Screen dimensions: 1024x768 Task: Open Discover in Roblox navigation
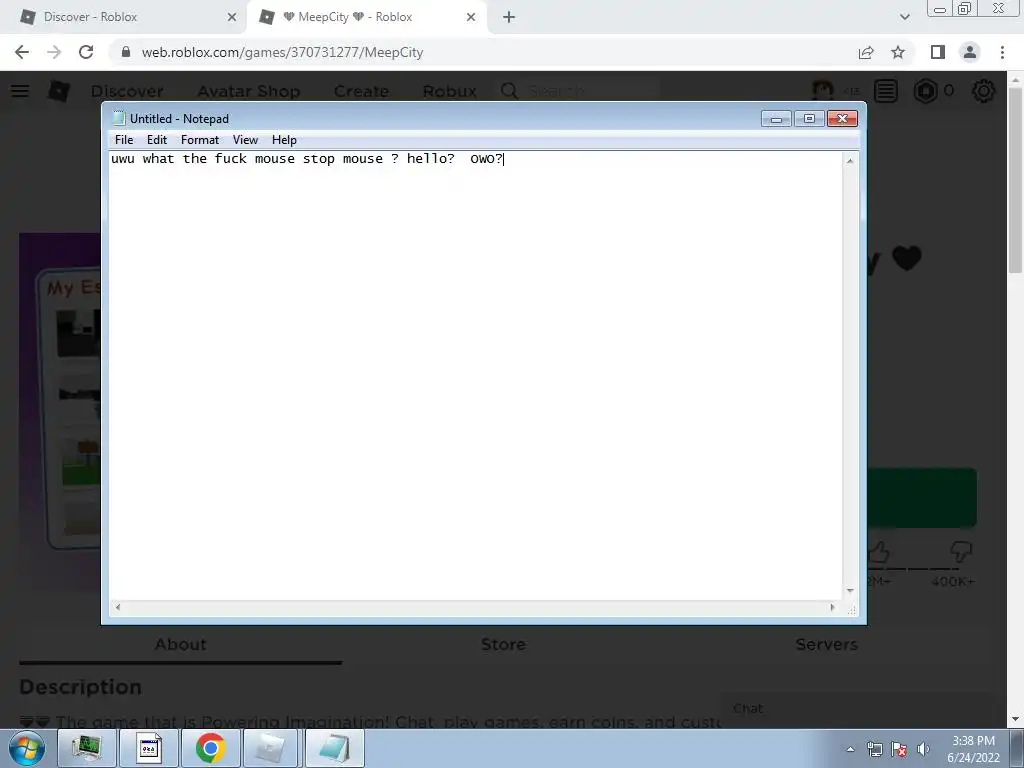point(127,91)
